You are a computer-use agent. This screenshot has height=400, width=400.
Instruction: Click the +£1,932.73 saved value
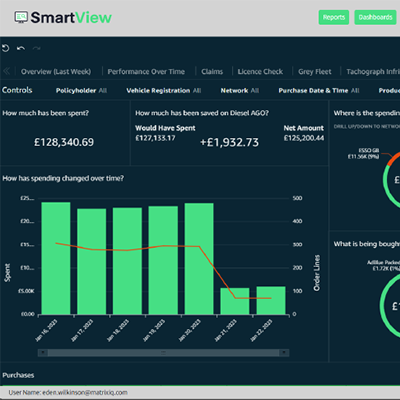229,142
